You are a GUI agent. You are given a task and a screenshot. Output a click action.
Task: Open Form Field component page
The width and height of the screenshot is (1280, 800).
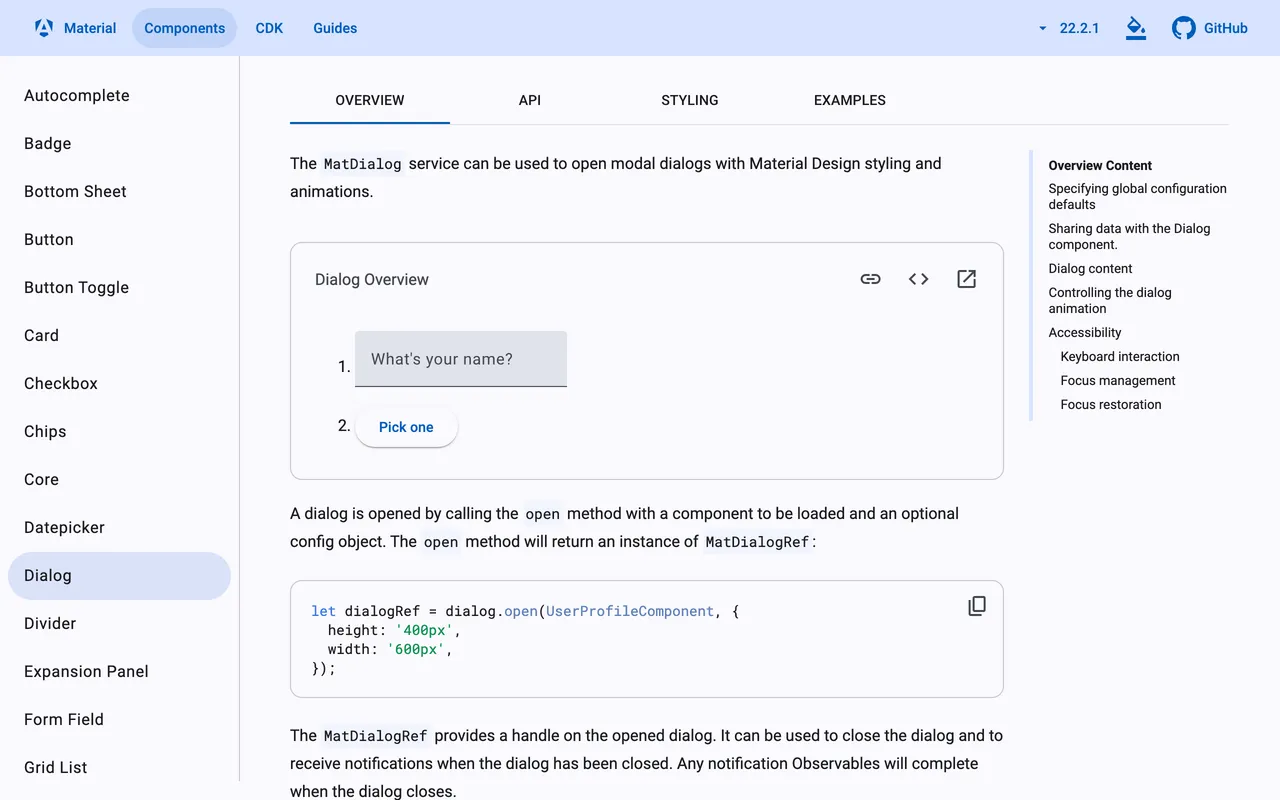(119, 720)
